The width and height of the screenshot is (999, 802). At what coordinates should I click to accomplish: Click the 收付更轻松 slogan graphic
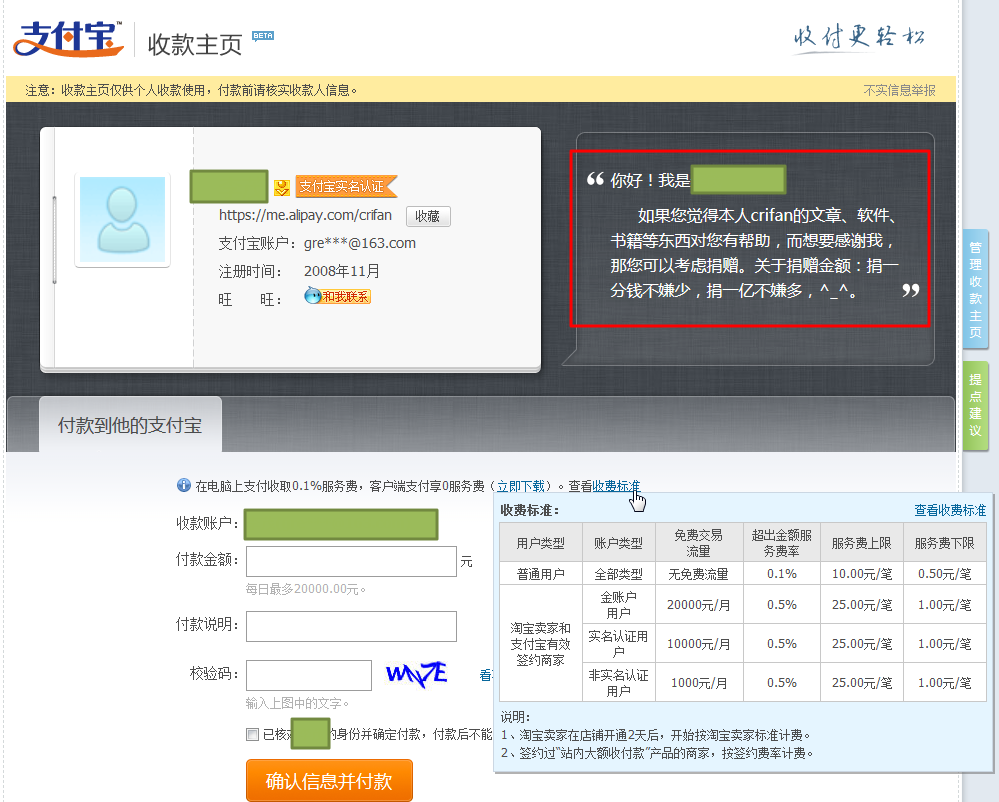click(x=859, y=37)
